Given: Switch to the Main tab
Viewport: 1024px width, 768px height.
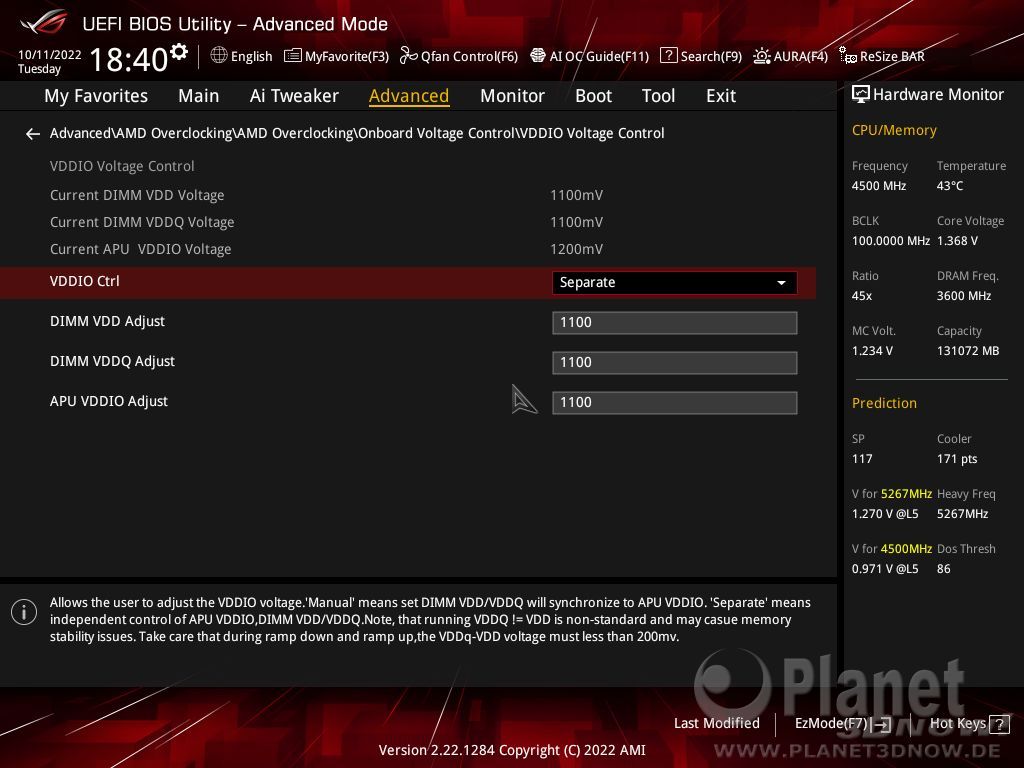Looking at the screenshot, I should [x=199, y=96].
